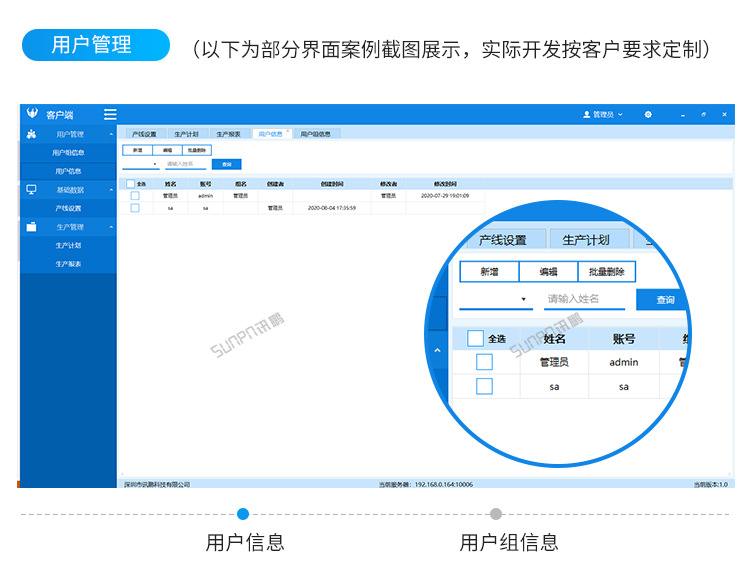This screenshot has height=580, width=750.
Task: Check the 管理员 row checkbox in main table
Action: pyautogui.click(x=135, y=196)
